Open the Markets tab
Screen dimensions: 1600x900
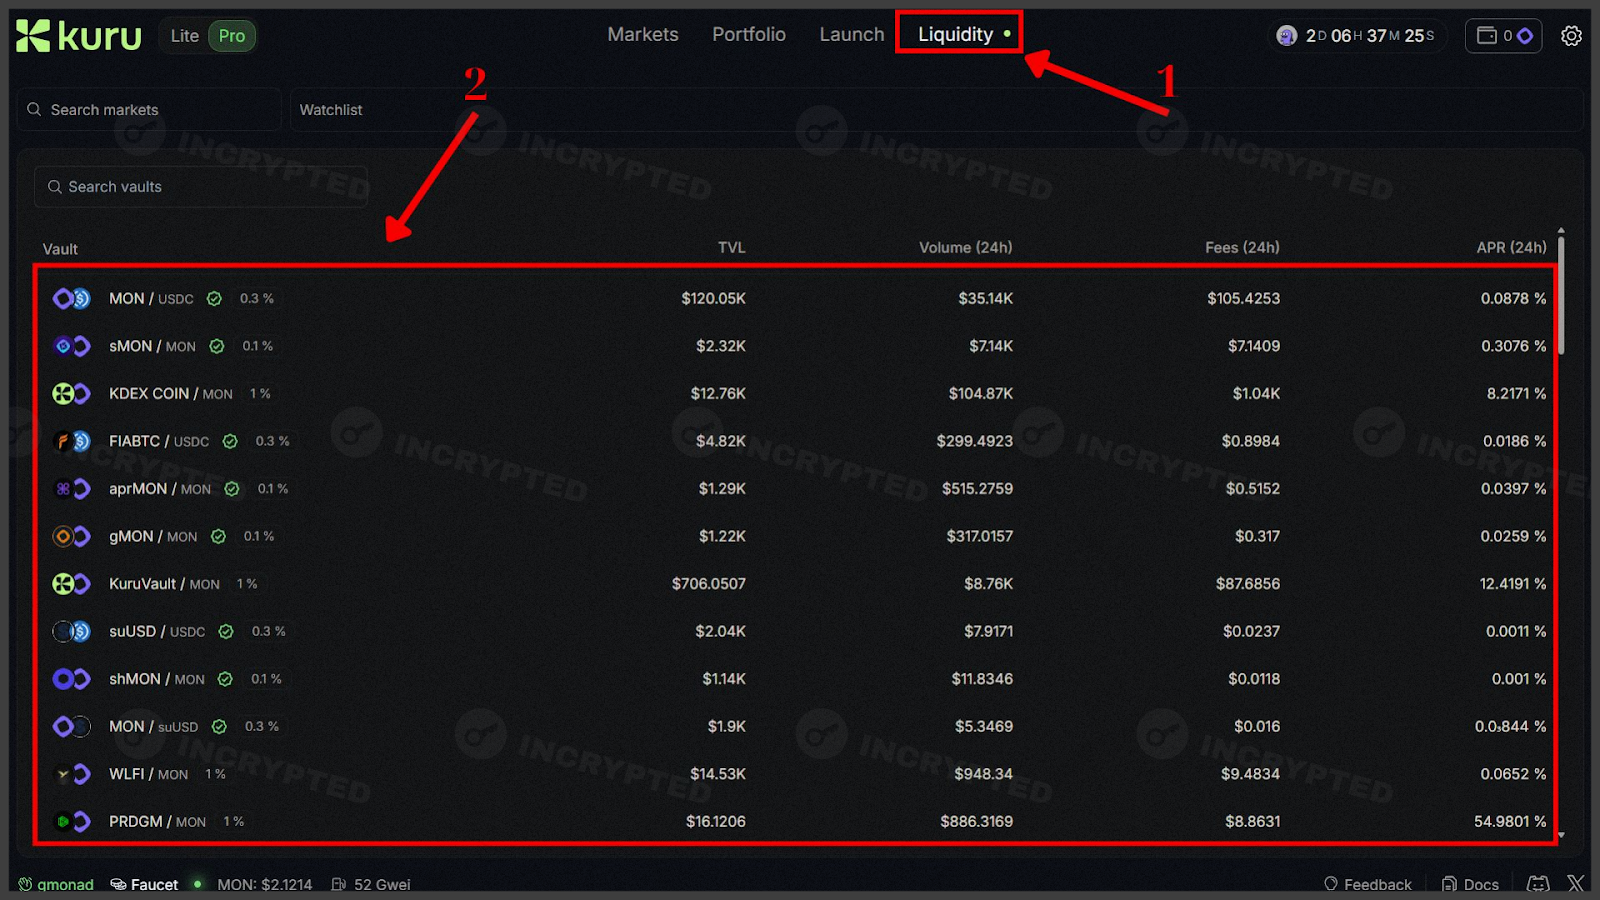coord(643,35)
